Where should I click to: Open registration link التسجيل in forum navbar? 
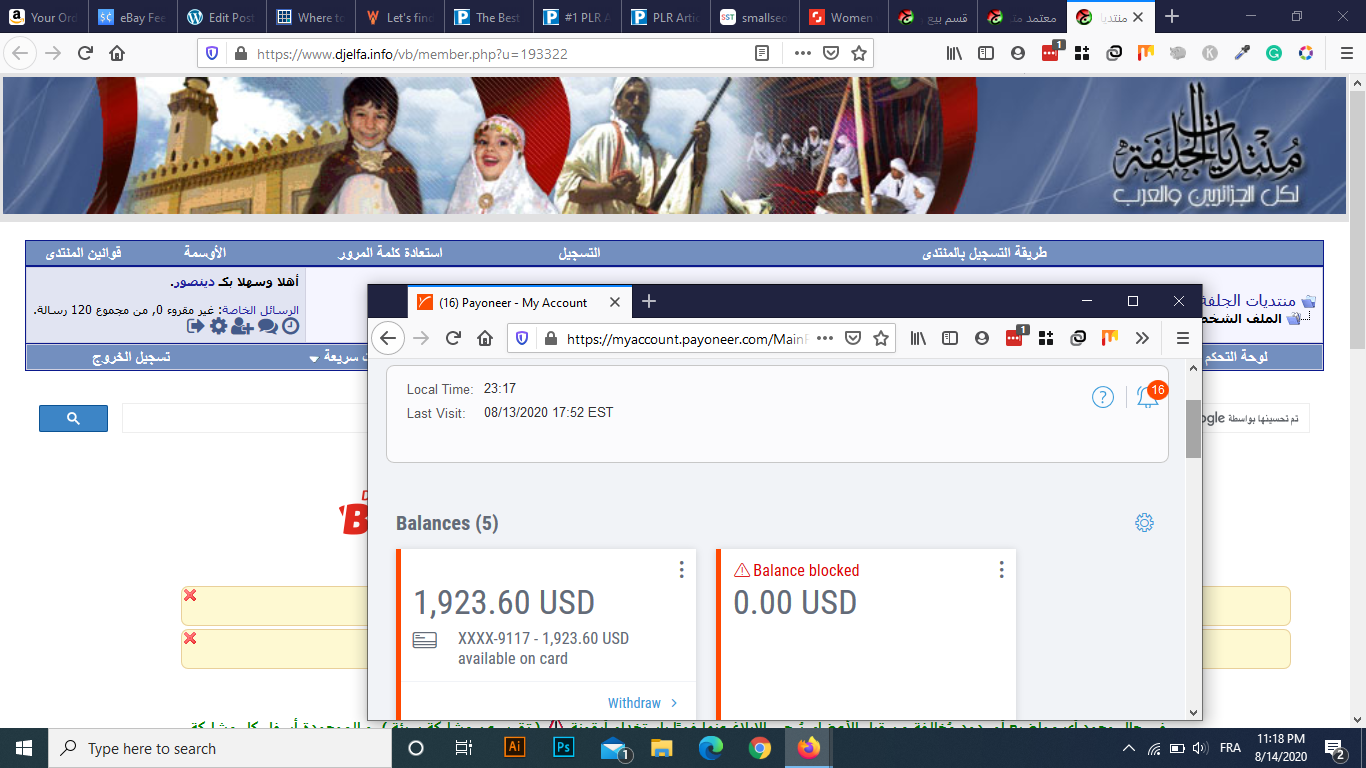(580, 254)
